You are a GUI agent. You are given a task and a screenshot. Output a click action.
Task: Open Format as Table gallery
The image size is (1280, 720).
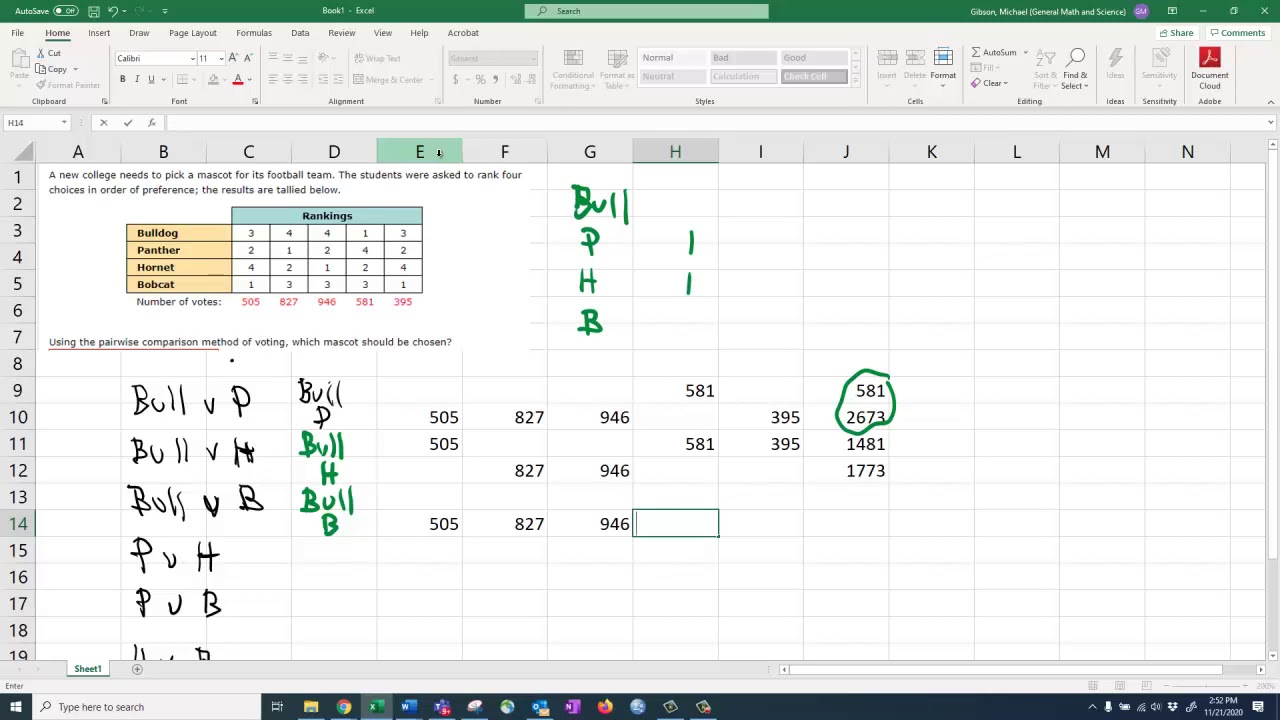coord(616,69)
